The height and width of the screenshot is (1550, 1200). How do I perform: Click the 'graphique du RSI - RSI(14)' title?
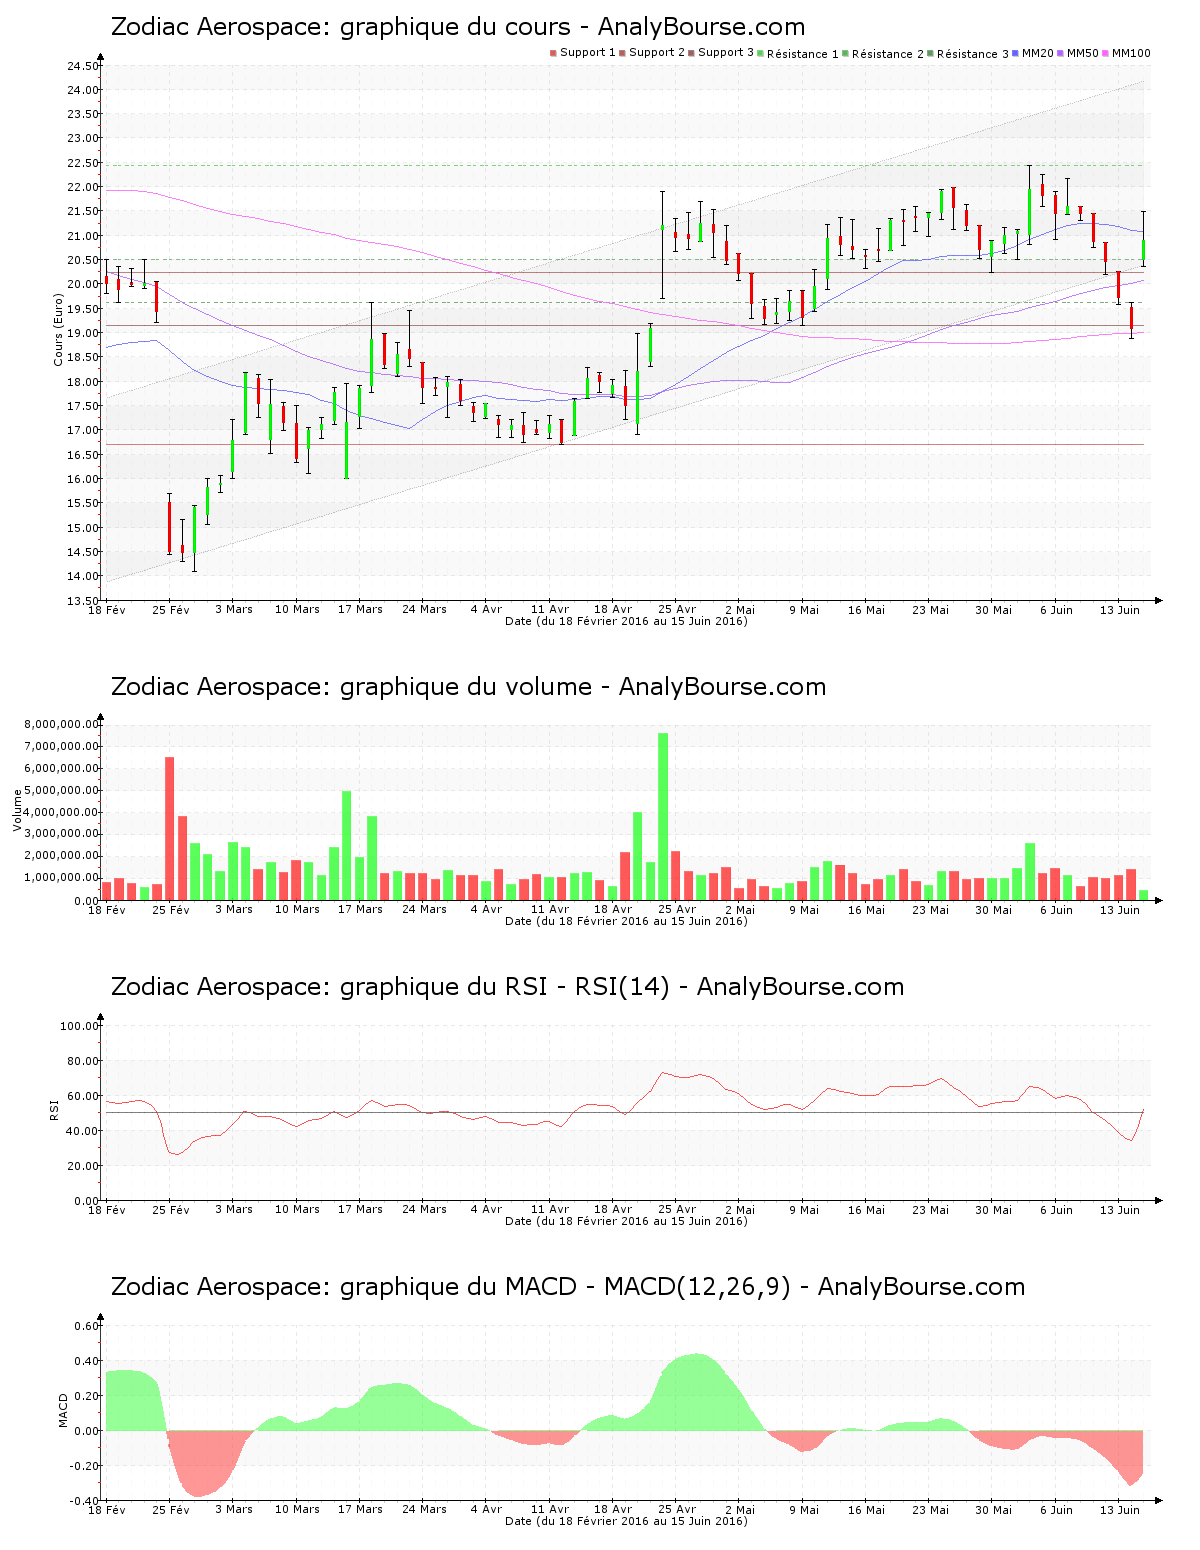[x=507, y=987]
